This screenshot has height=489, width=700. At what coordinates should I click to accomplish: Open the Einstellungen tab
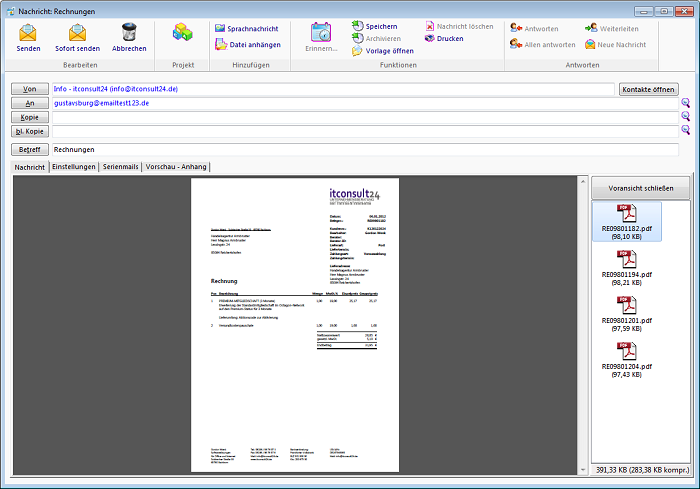[74, 167]
